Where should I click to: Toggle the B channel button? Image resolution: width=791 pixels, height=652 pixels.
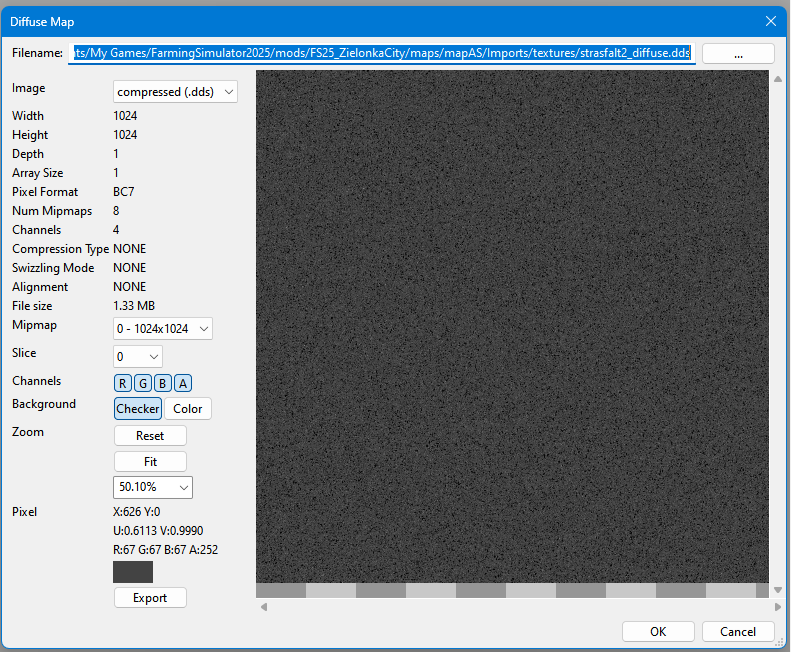click(162, 384)
